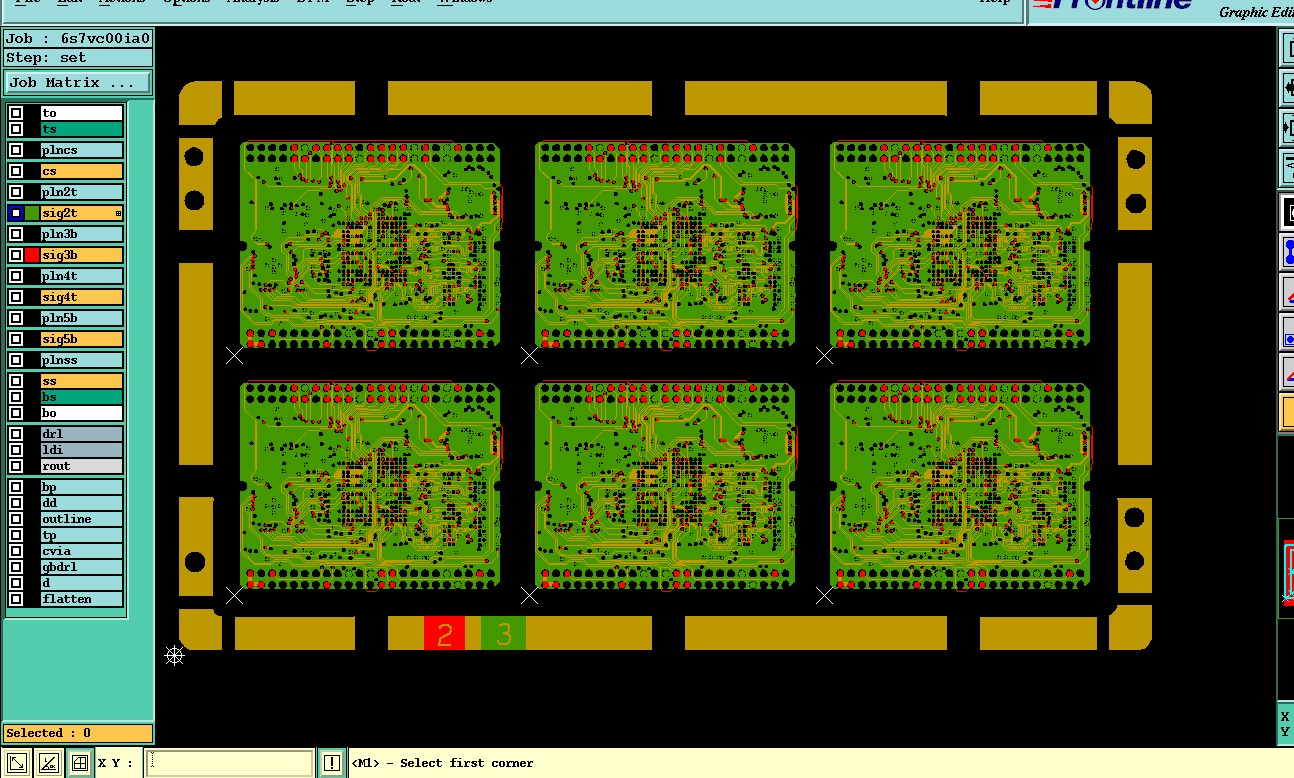Toggle the checkbox for layer bo
This screenshot has height=778, width=1294.
(16, 413)
